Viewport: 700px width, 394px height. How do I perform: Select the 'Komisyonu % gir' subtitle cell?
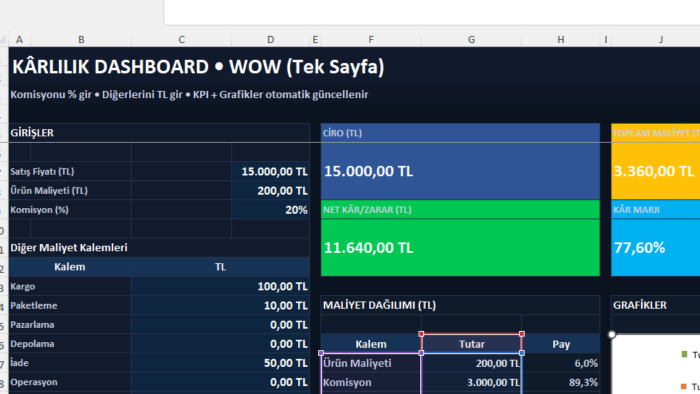189,95
